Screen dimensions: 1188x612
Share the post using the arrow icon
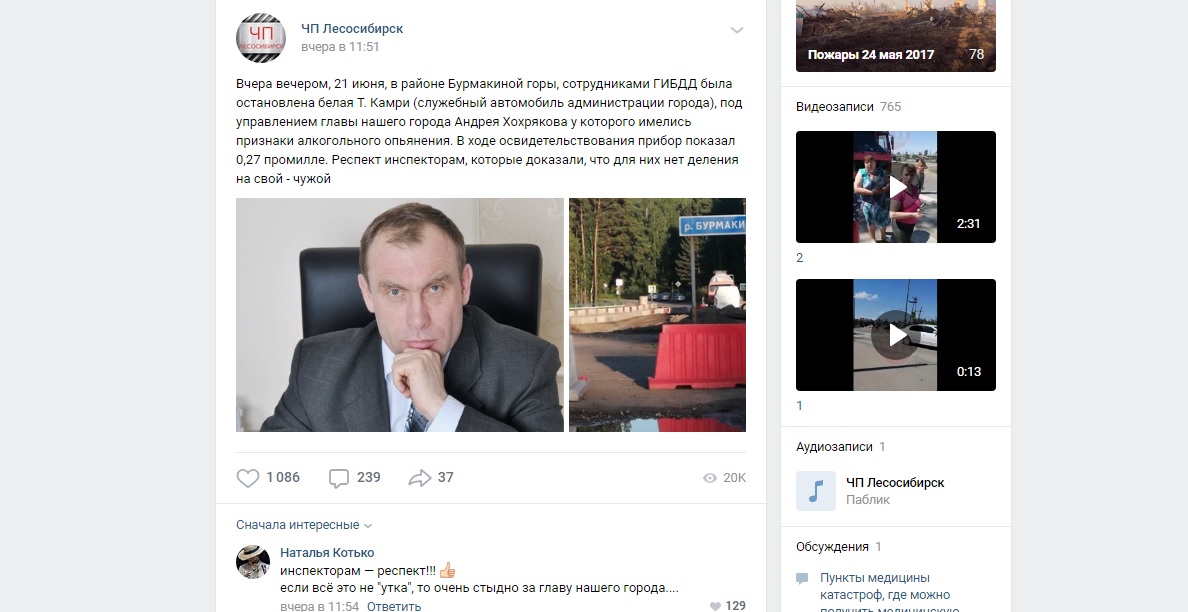[x=420, y=478]
